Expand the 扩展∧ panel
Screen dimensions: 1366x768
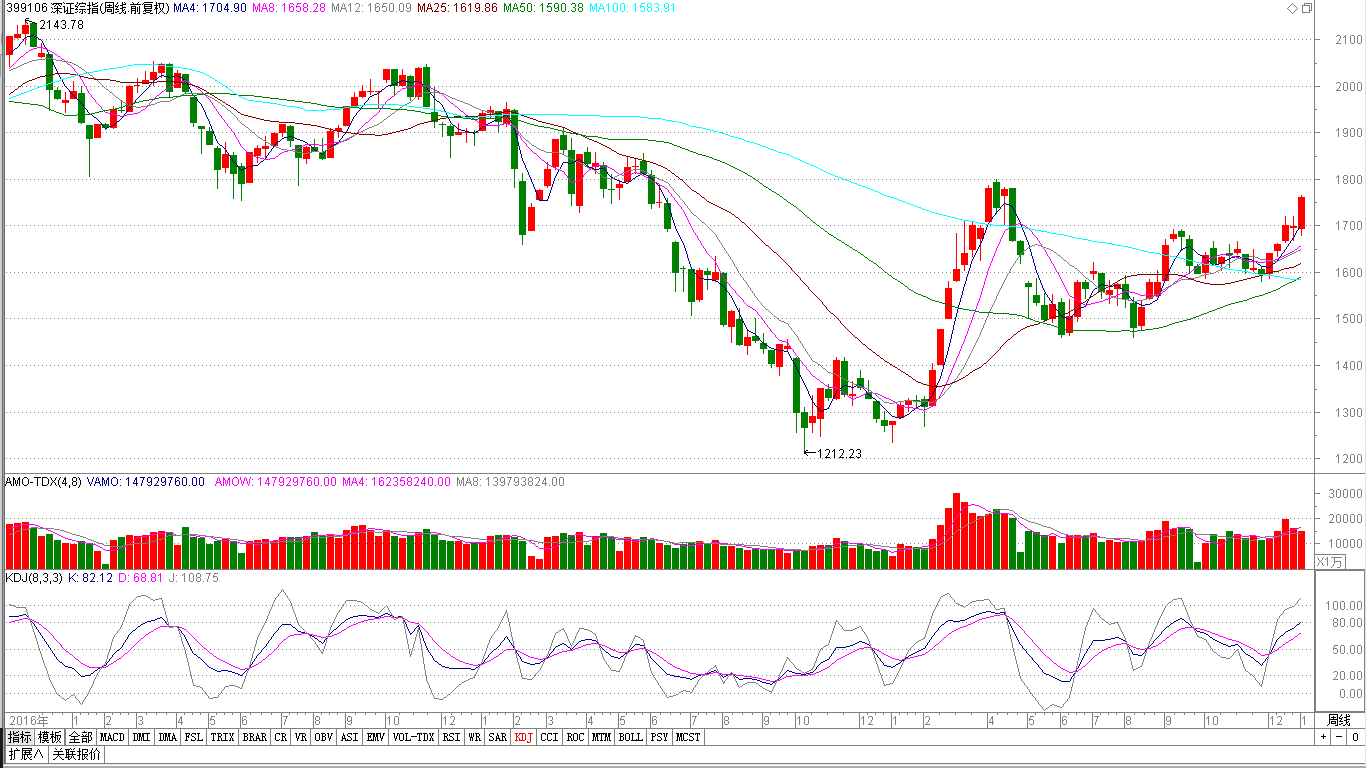25,754
